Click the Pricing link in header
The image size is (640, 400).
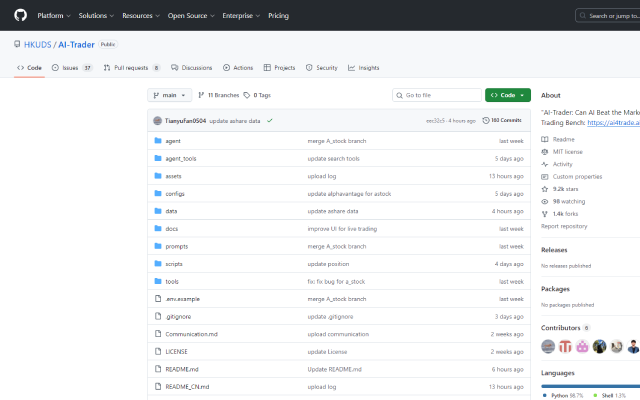pos(278,16)
